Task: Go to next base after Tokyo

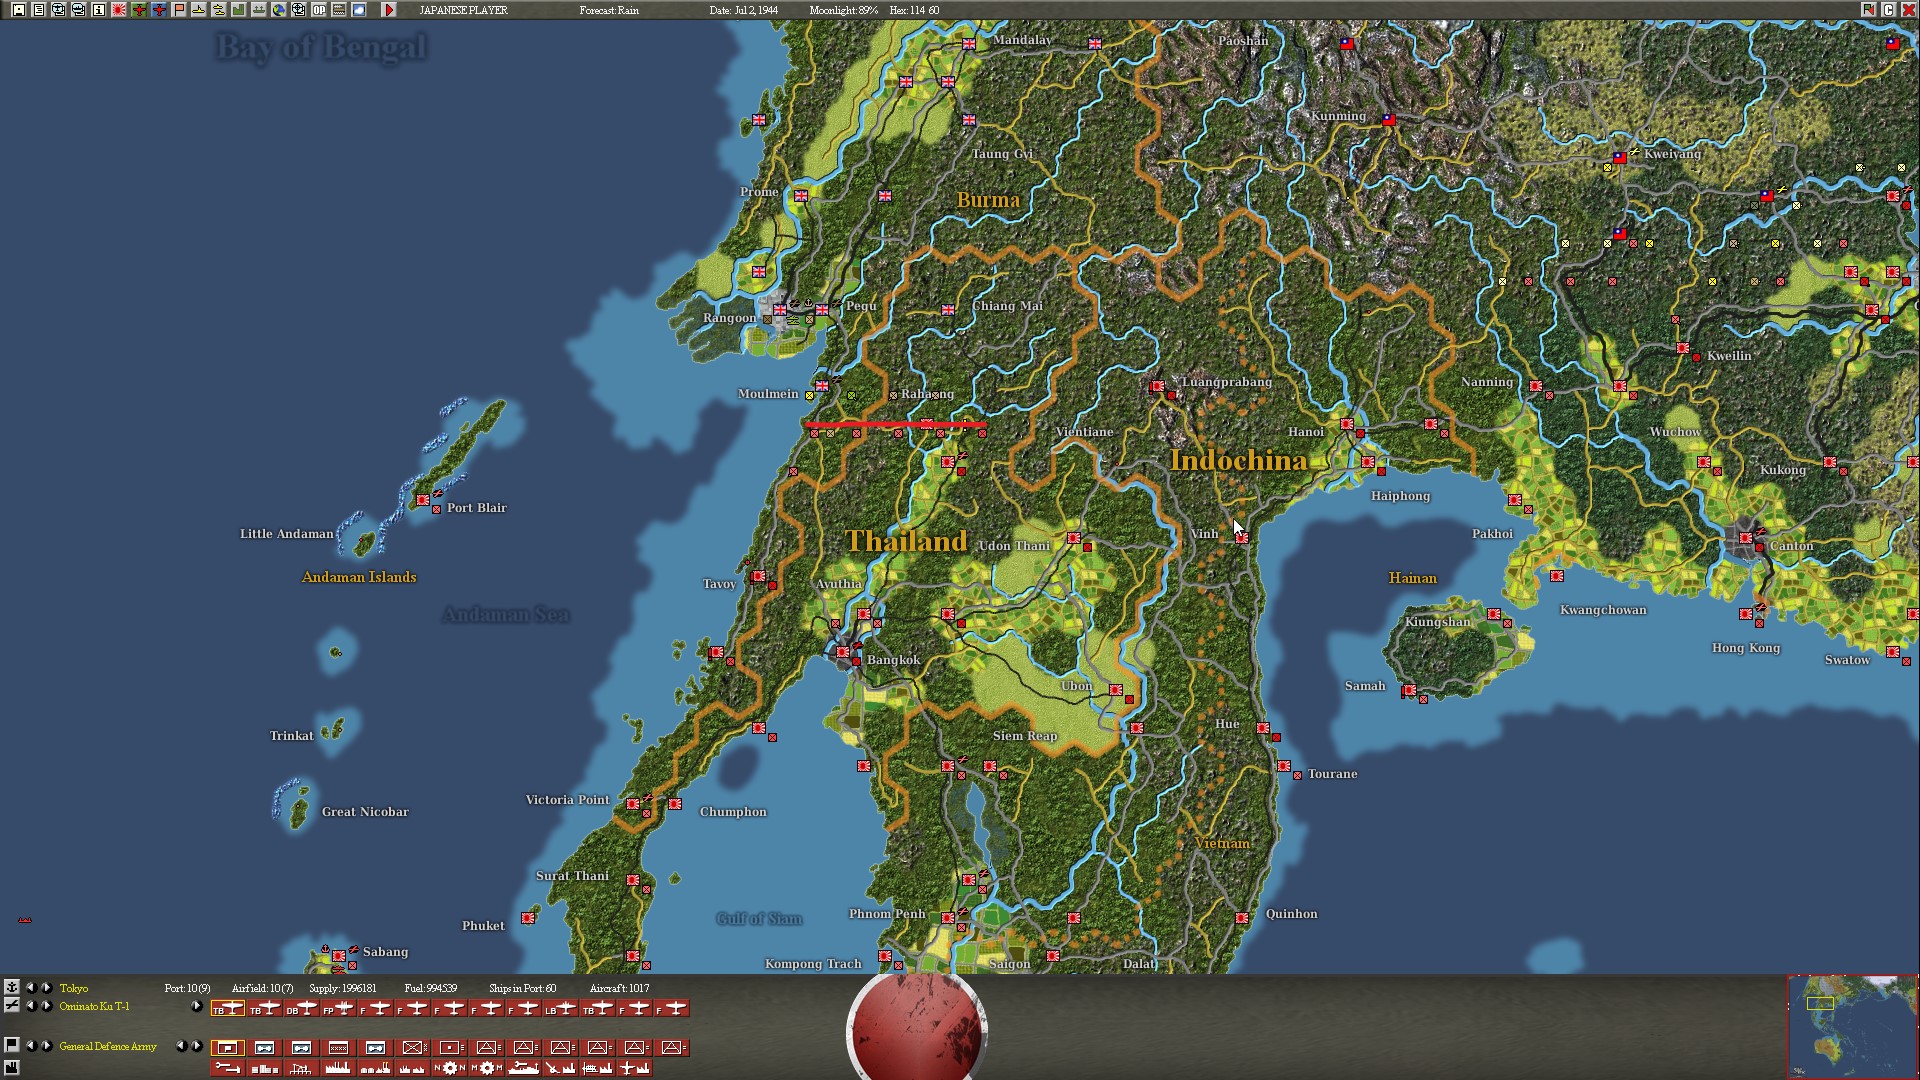Action: pos(46,988)
